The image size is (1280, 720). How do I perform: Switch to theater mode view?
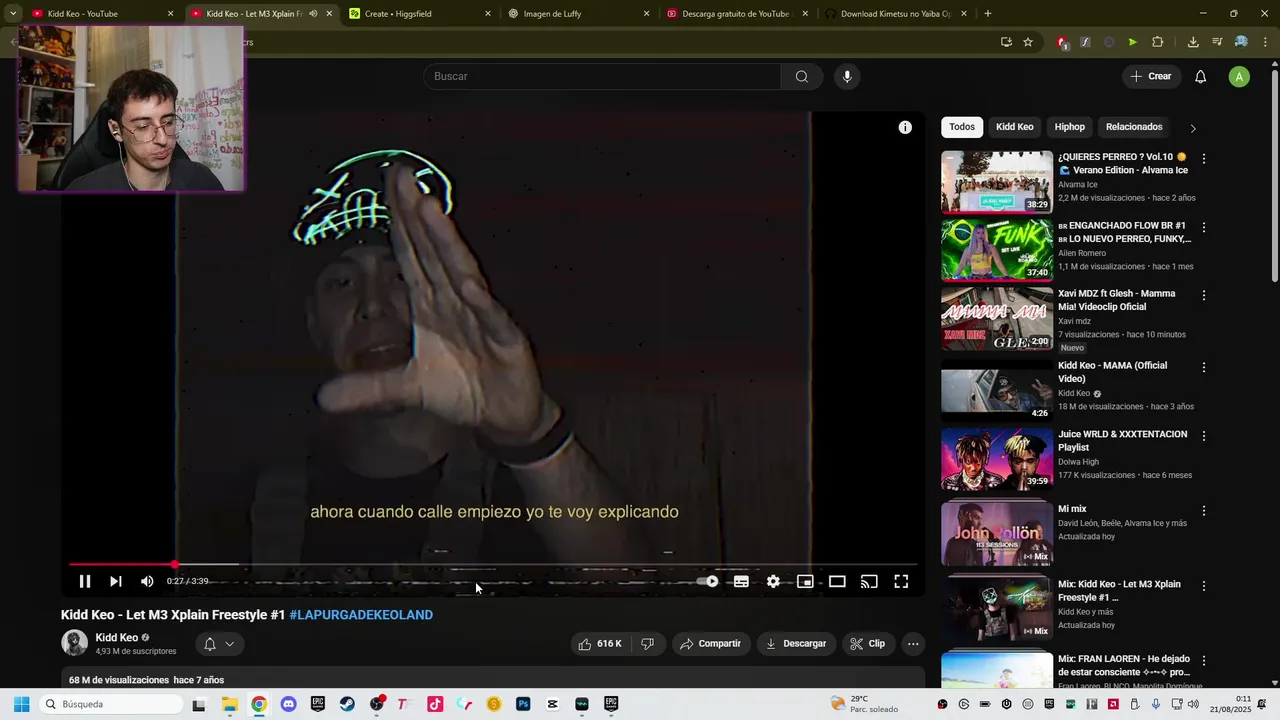coord(837,581)
